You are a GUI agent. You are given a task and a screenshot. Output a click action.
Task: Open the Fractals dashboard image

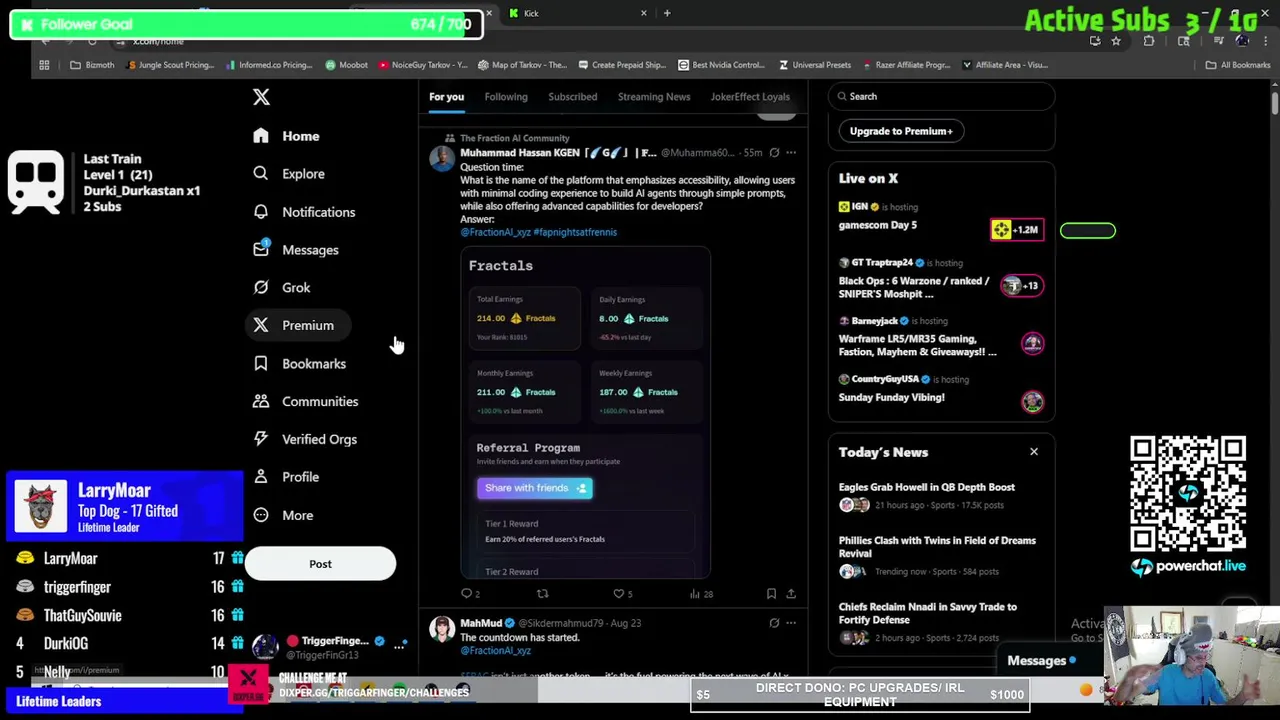click(x=586, y=413)
